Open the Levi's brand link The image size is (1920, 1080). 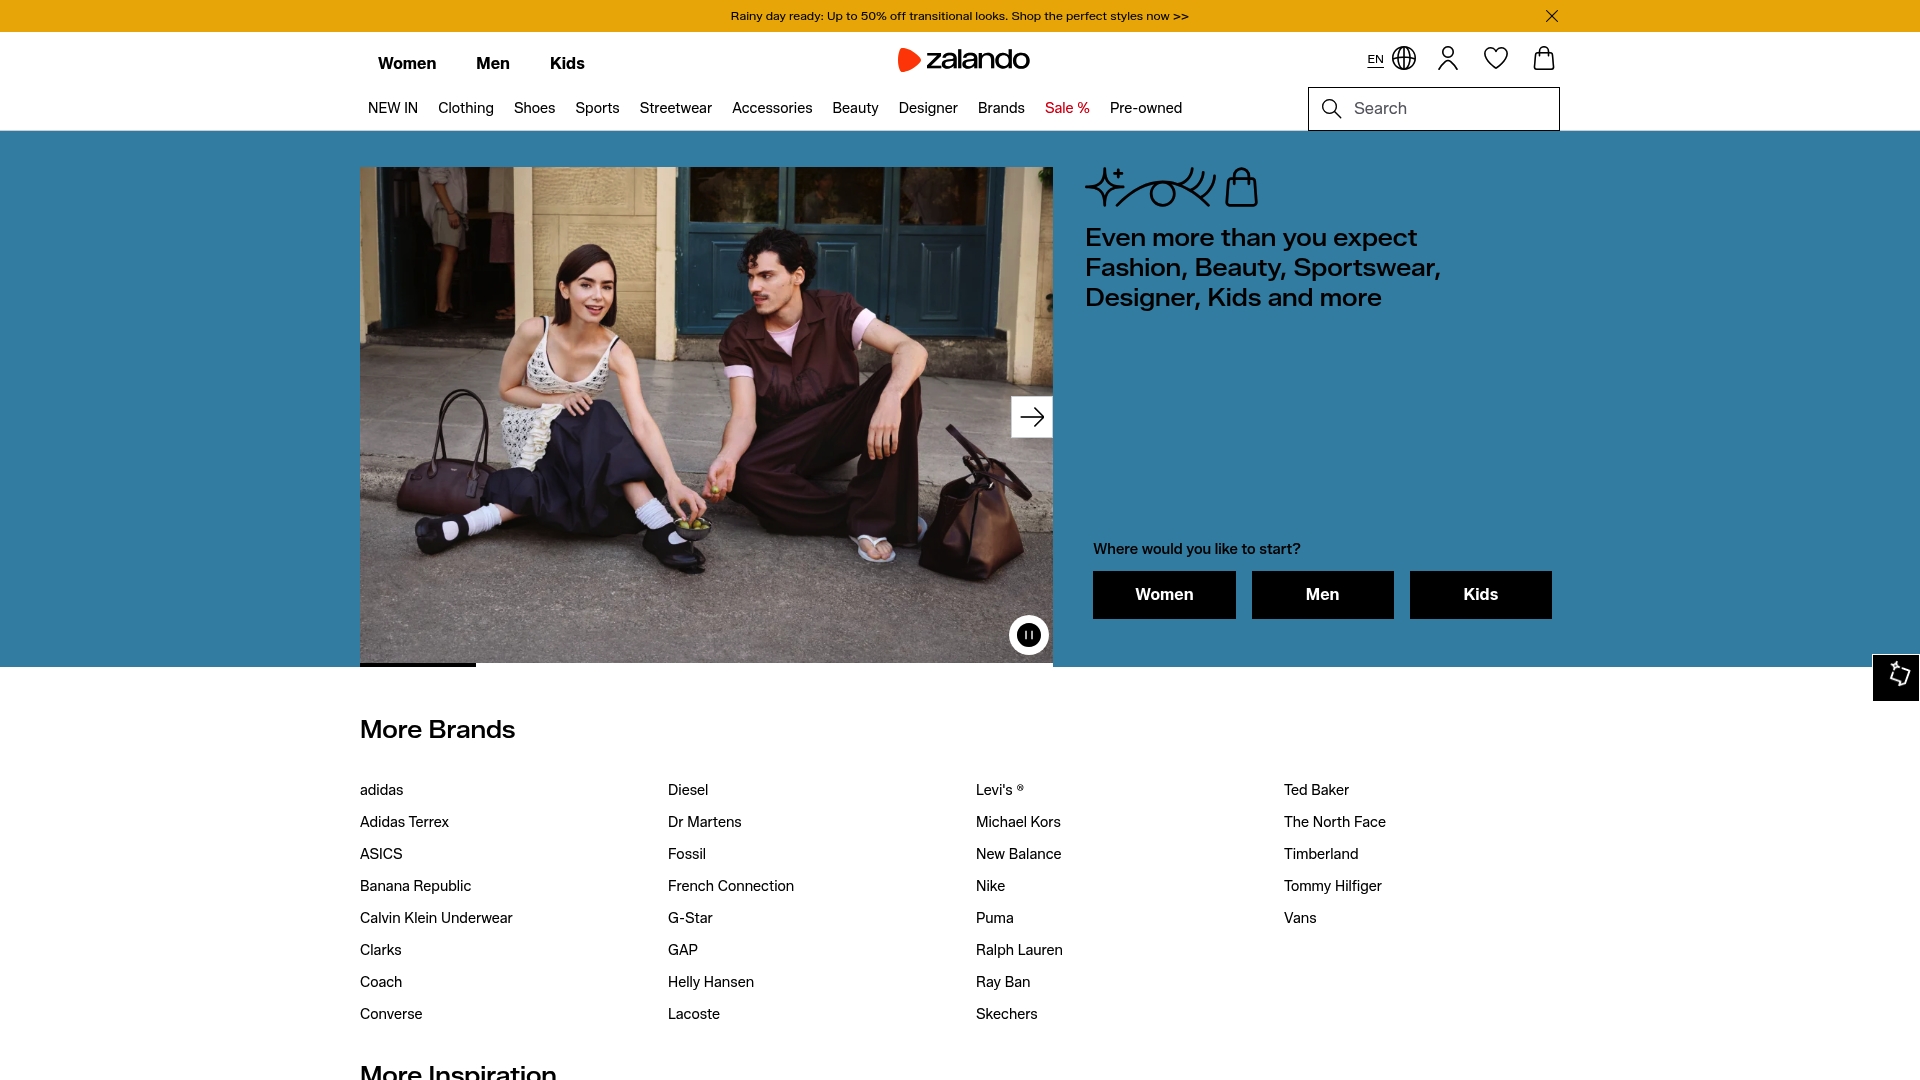click(x=1000, y=790)
